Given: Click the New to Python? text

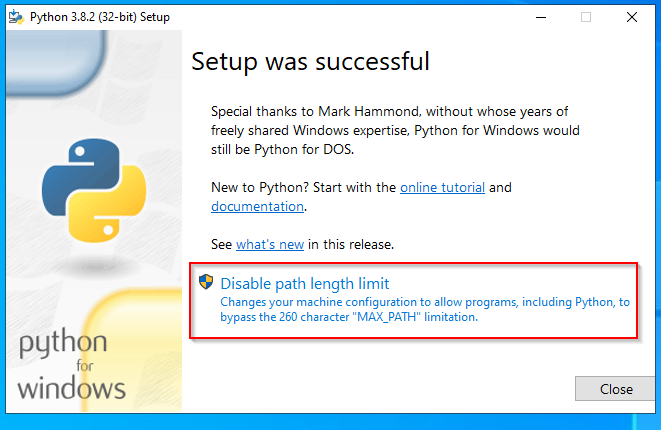Looking at the screenshot, I should tap(256, 187).
